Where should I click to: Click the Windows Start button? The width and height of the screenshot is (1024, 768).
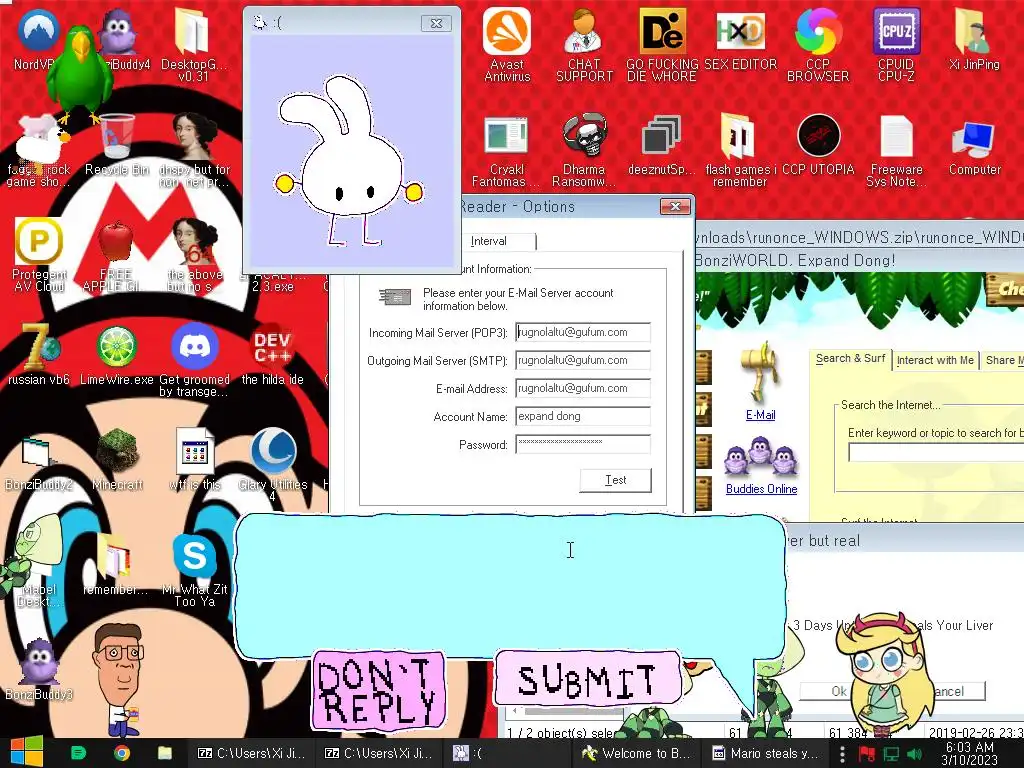point(26,752)
